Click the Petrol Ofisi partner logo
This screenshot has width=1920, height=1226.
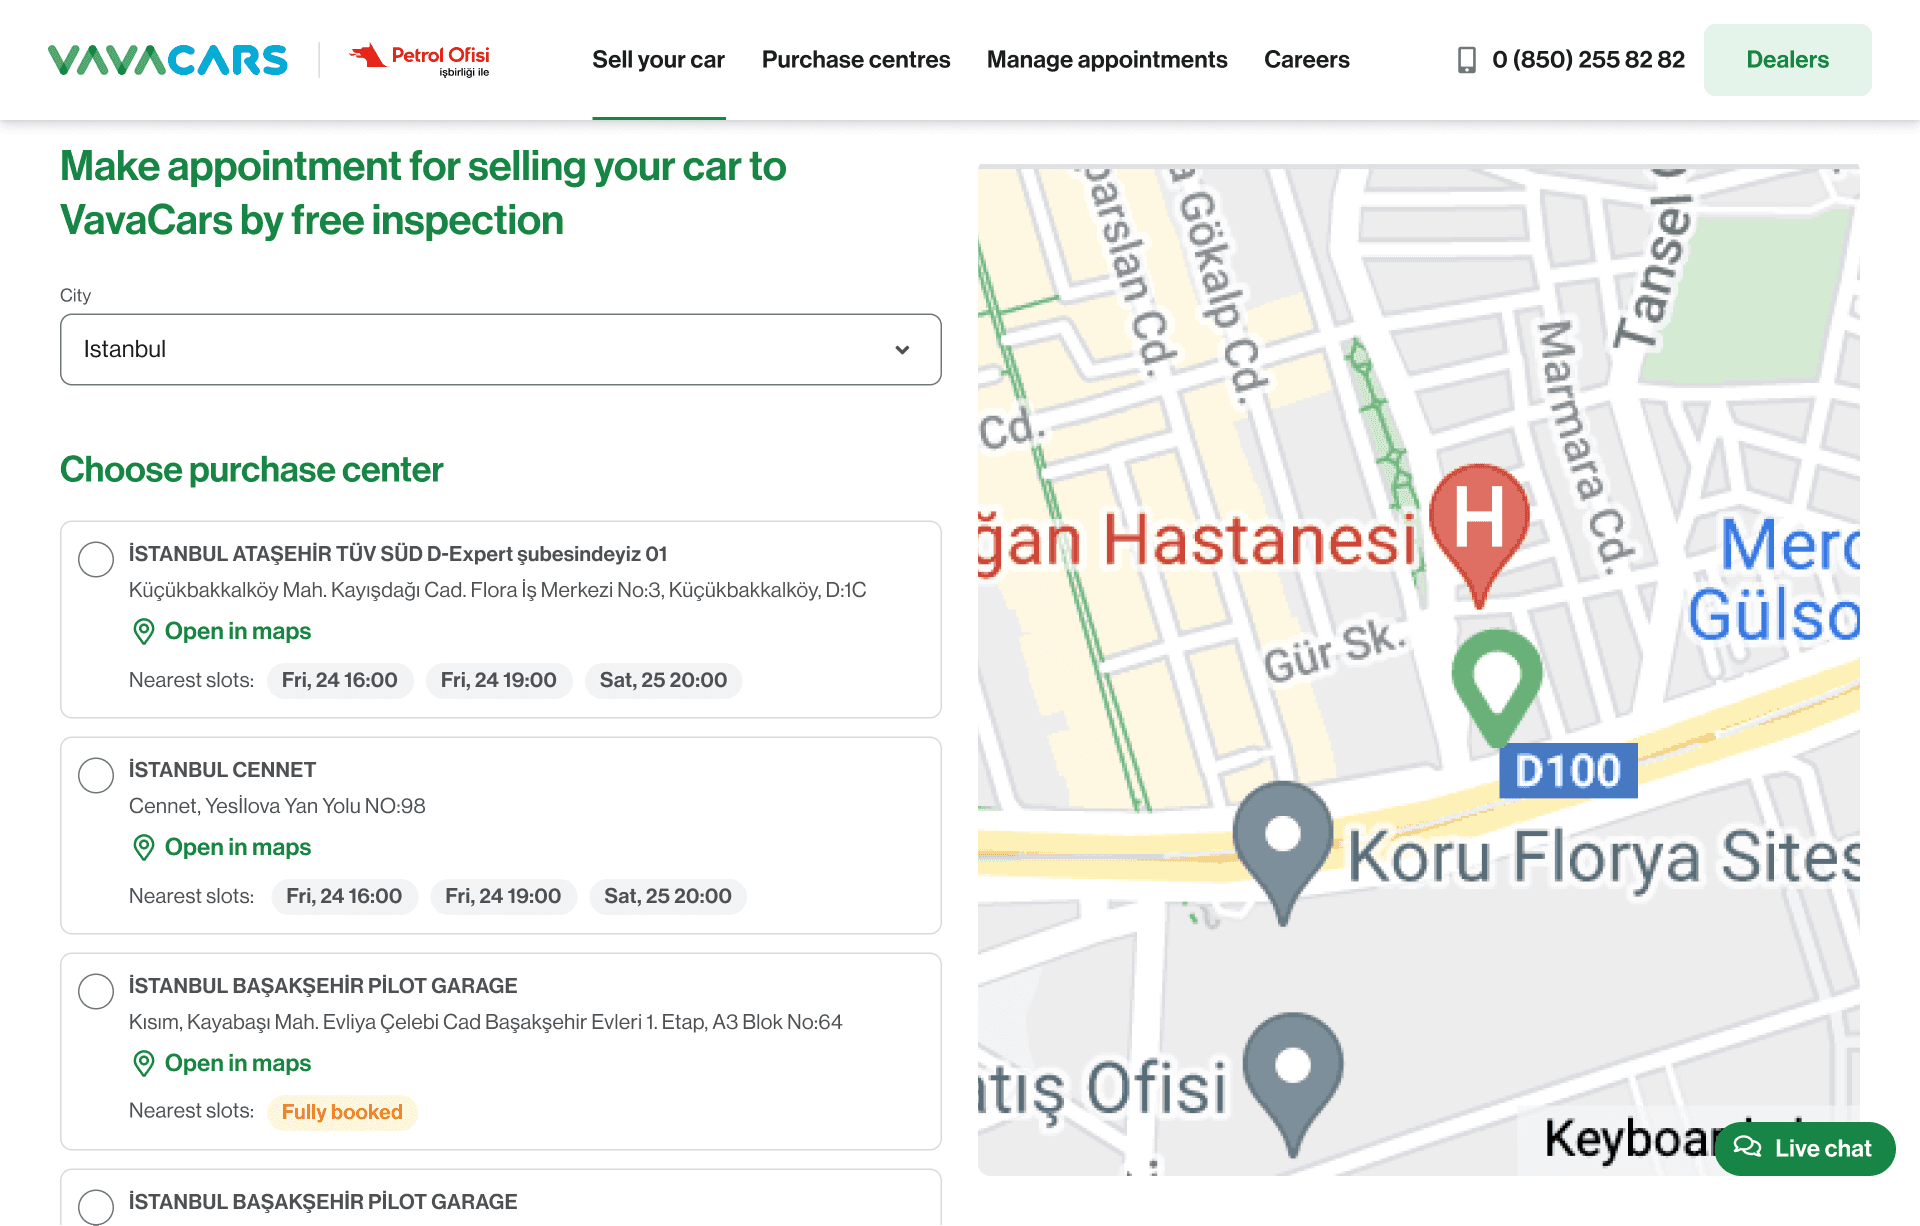[x=420, y=60]
